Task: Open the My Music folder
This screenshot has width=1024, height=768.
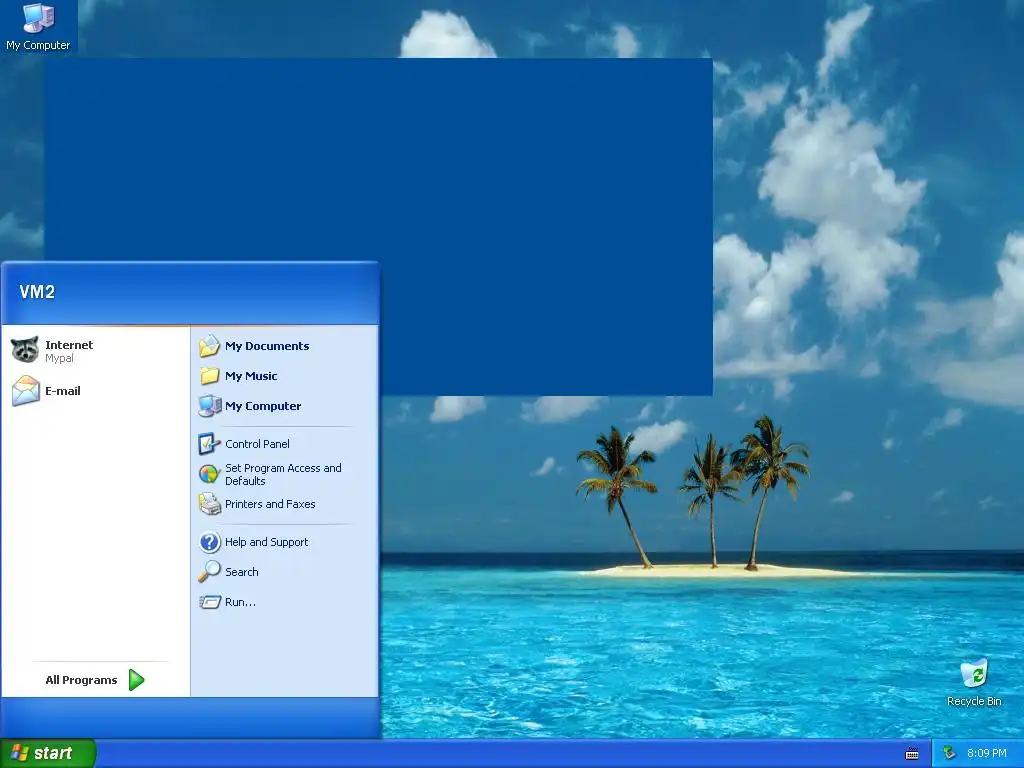Action: click(283, 376)
